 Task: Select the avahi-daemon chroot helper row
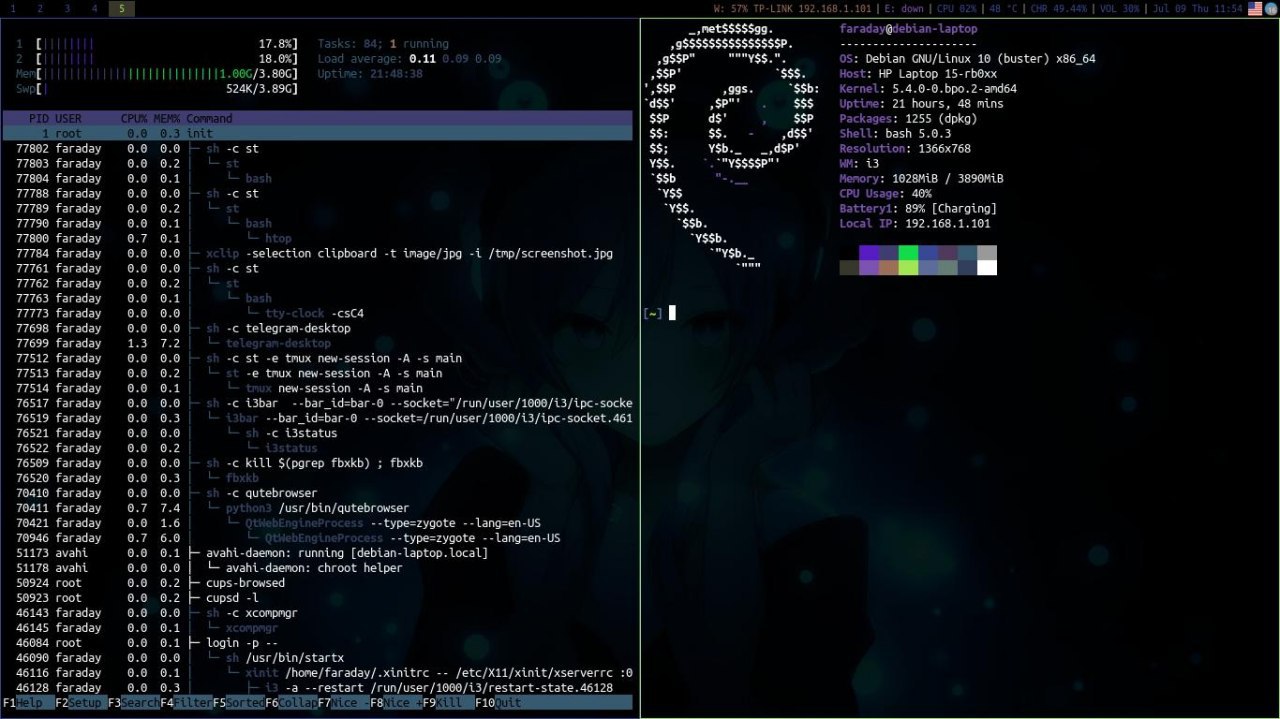click(318, 568)
